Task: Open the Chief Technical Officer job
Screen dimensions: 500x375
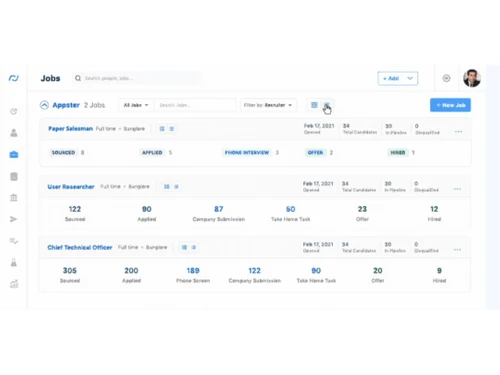Action: 80,247
